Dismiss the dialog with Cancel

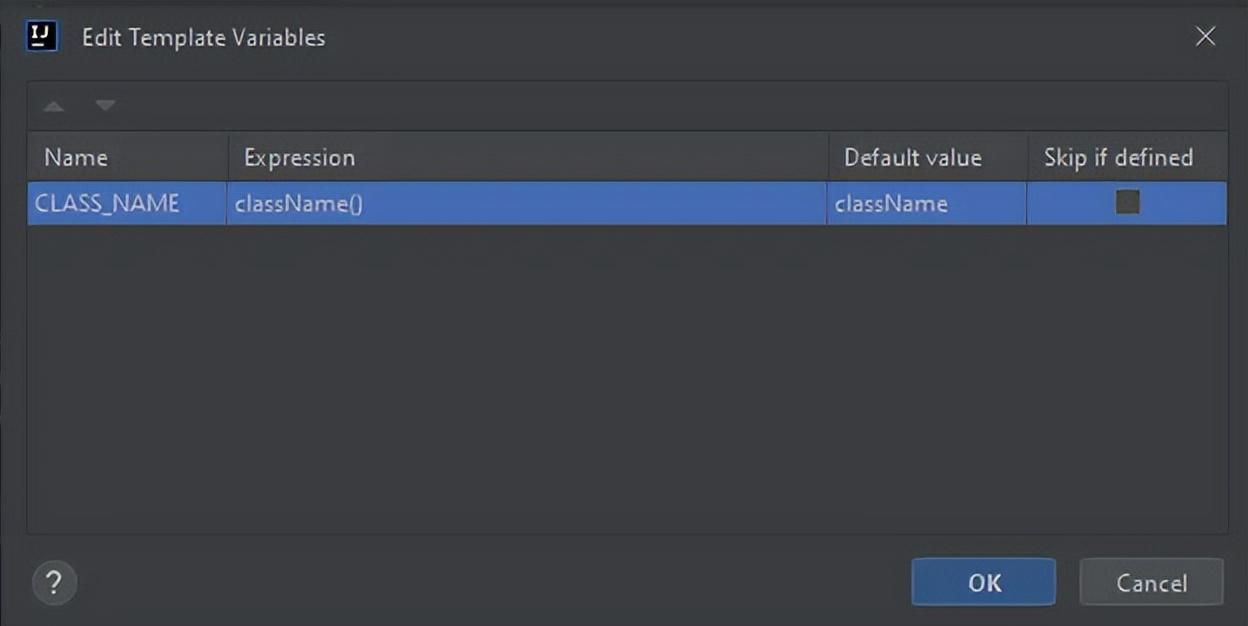coord(1151,582)
